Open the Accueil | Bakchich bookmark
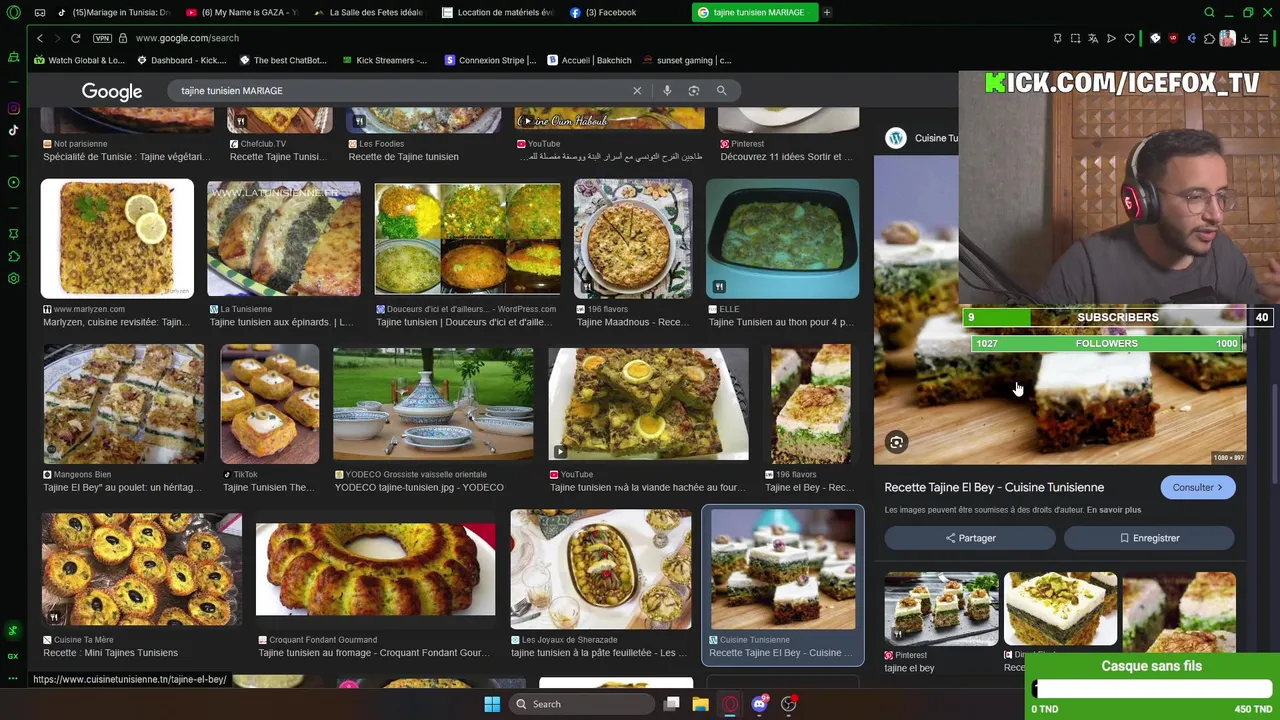1280x720 pixels. pyautogui.click(x=589, y=60)
